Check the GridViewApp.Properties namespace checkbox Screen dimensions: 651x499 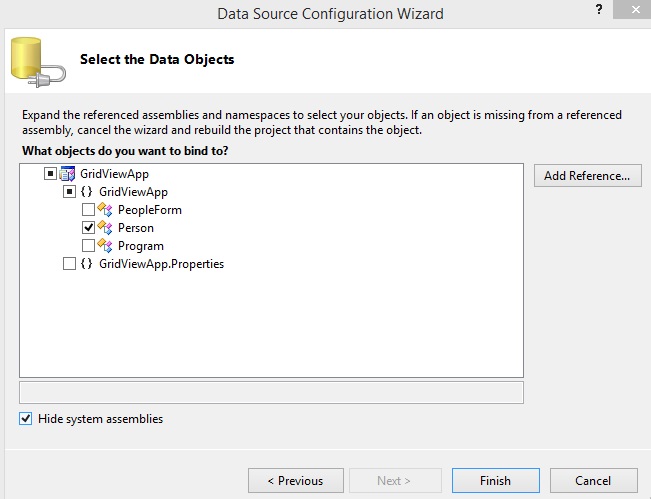(x=69, y=264)
